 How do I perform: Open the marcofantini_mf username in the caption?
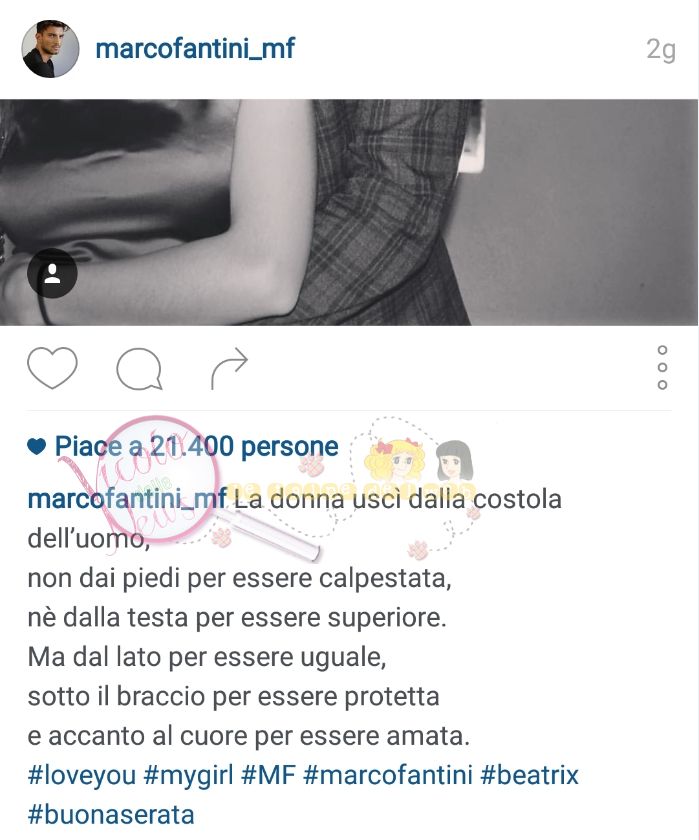click(127, 499)
